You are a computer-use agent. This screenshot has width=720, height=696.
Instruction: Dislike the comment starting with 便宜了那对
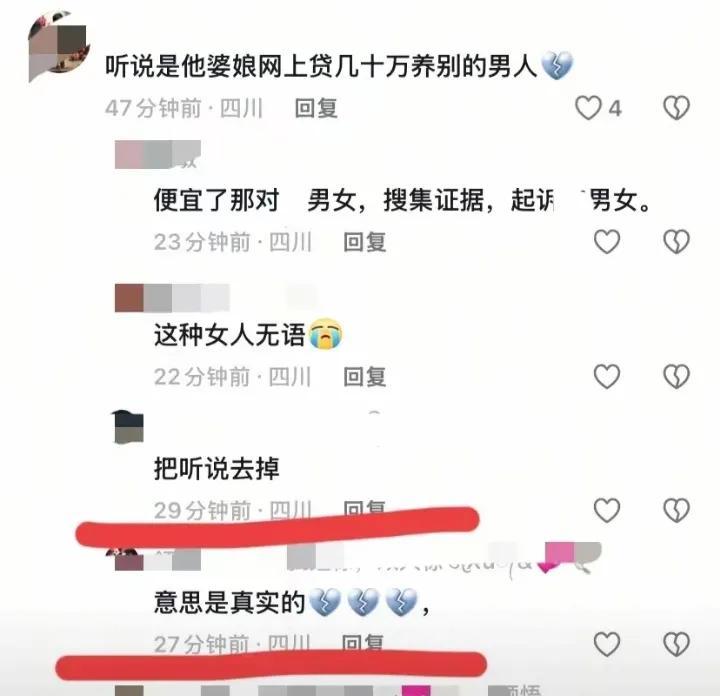(676, 242)
